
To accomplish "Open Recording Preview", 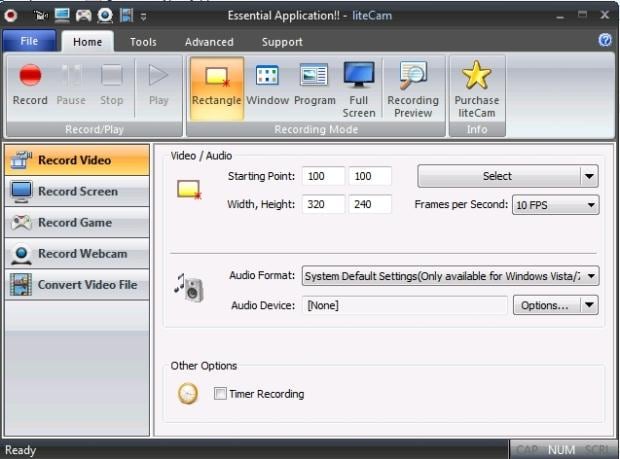I will (413, 89).
